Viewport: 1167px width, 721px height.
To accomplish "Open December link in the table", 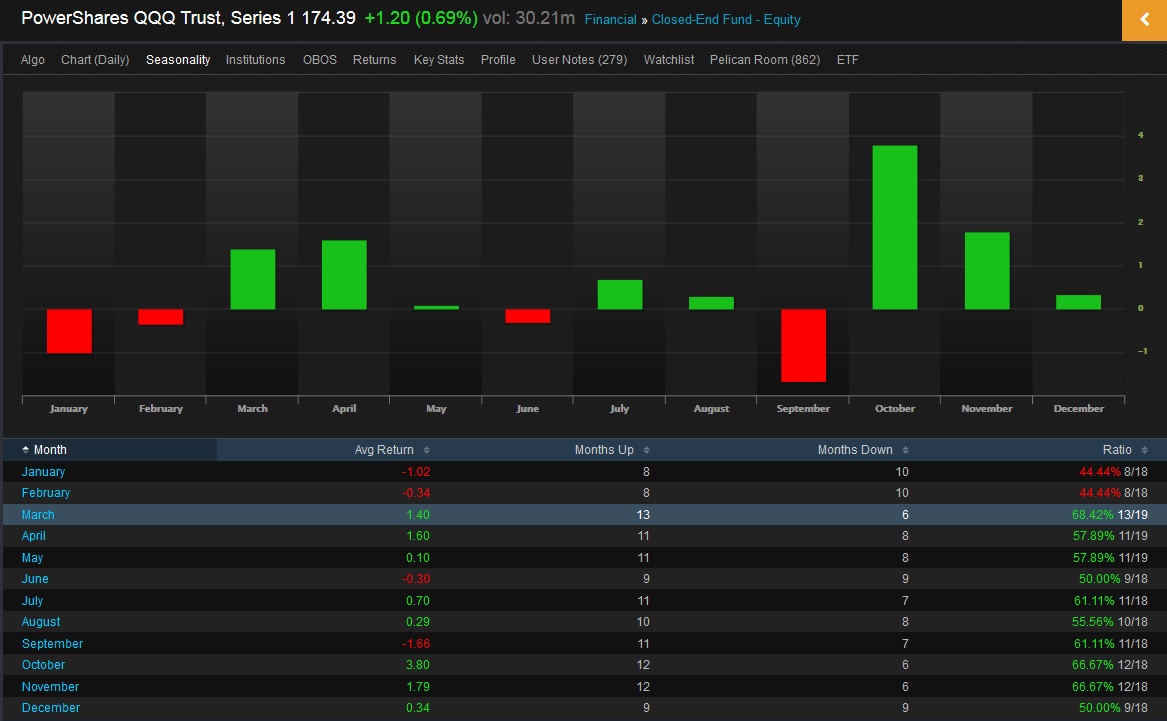I will pos(51,708).
